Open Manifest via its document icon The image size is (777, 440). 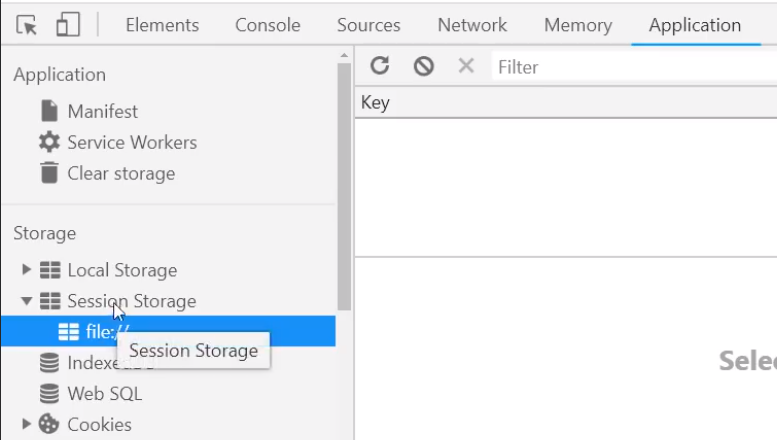click(49, 111)
